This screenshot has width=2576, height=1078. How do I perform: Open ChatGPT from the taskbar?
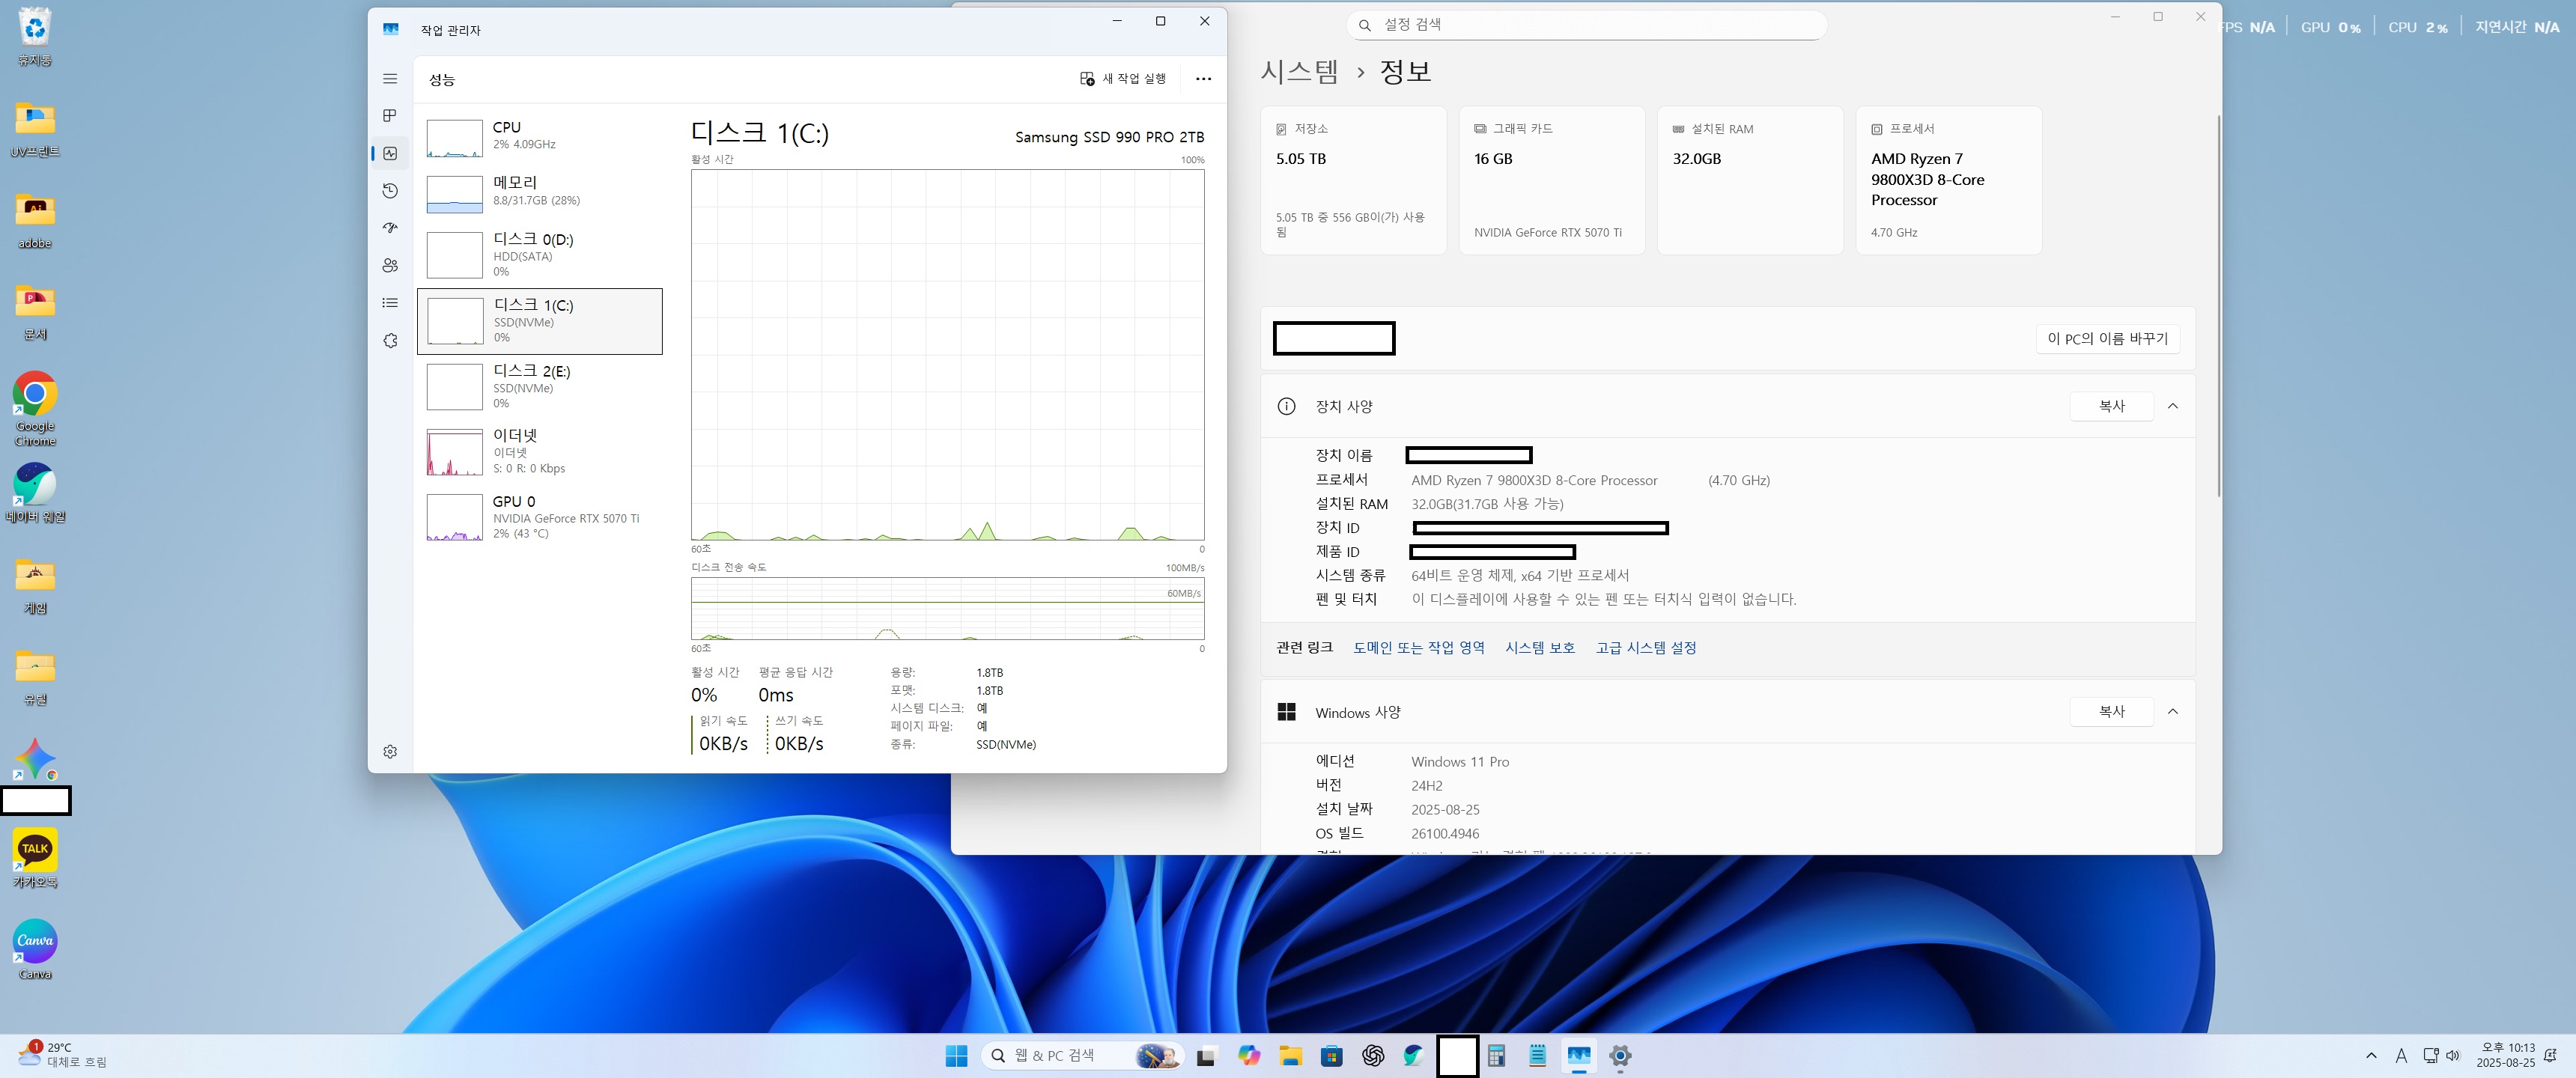[1373, 1056]
